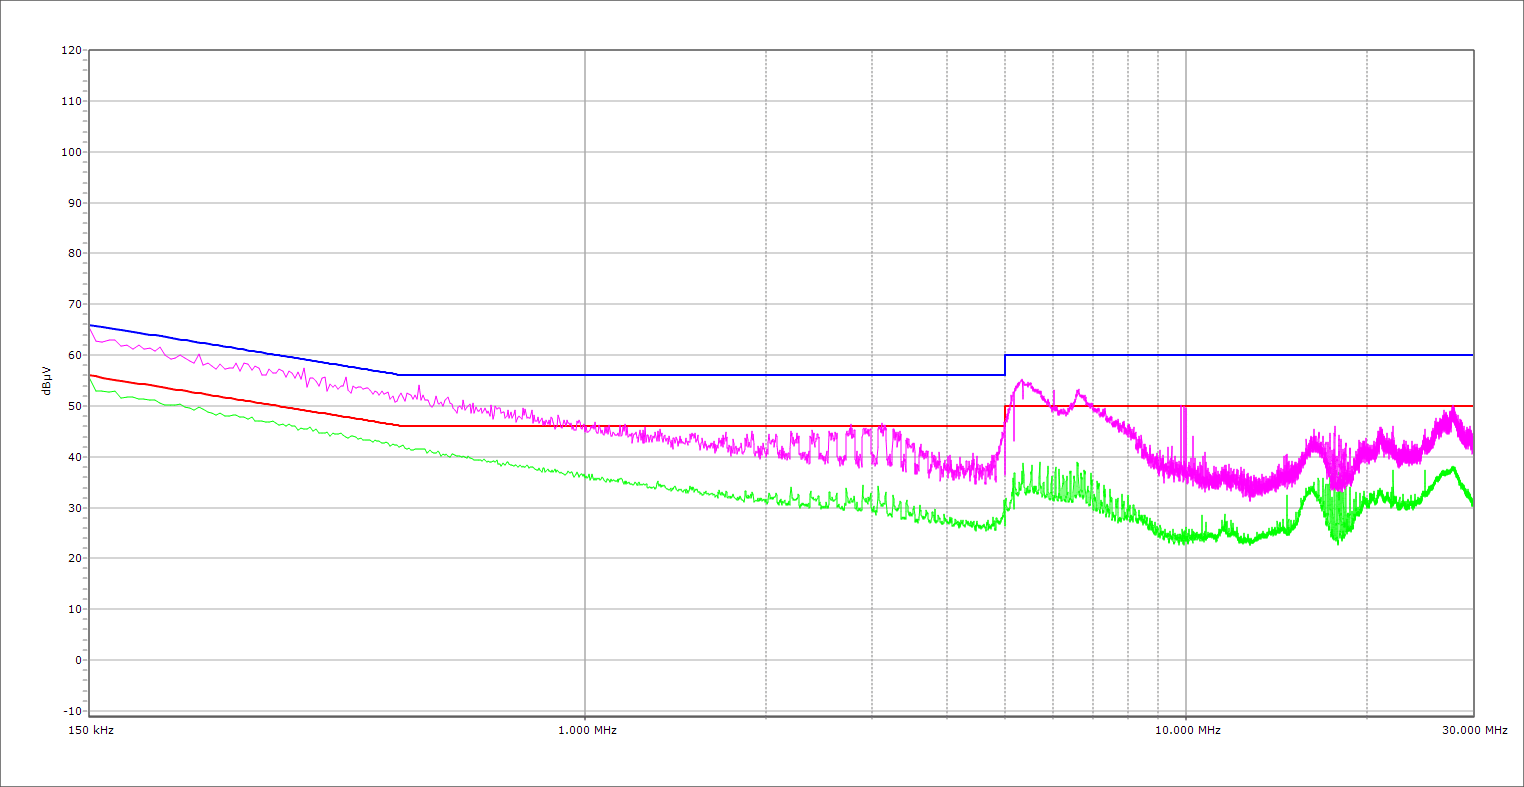Click the green trace's peak near 30 MHz
Image resolution: width=1524 pixels, height=787 pixels.
coord(1451,467)
